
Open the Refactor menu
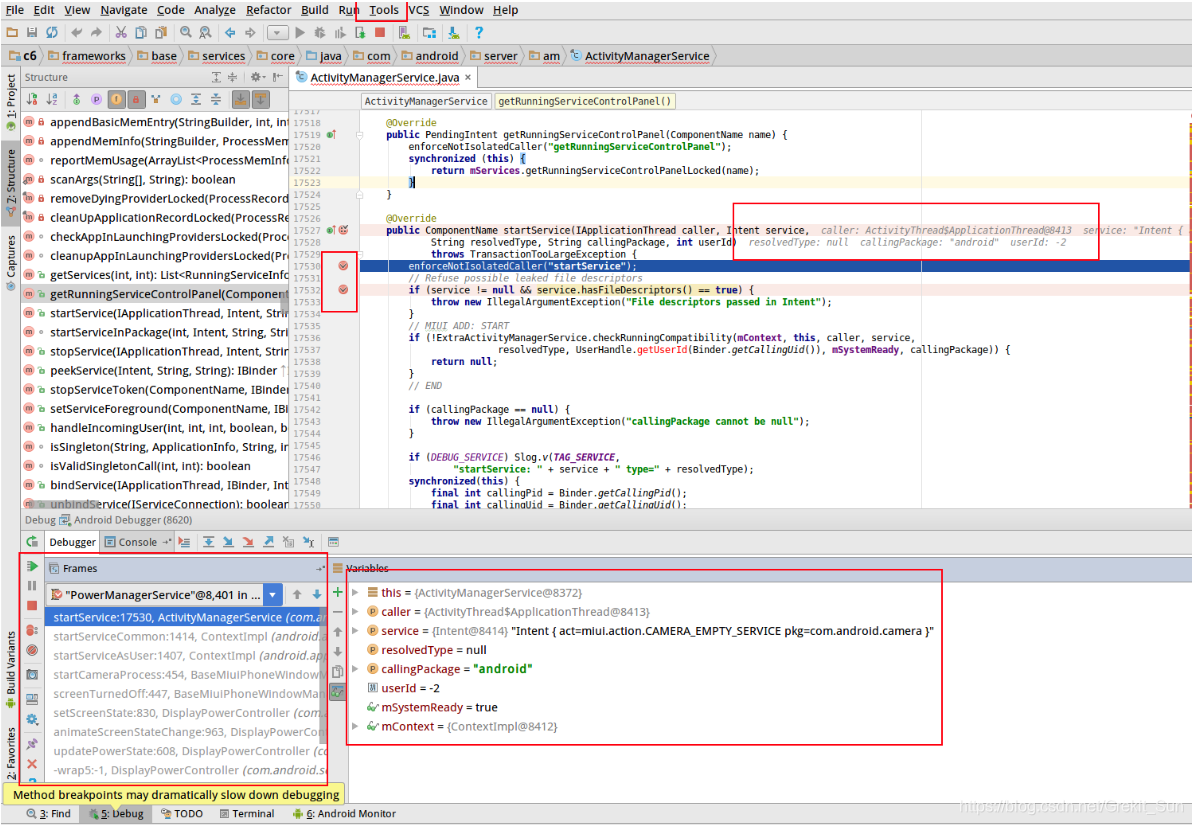click(x=269, y=10)
